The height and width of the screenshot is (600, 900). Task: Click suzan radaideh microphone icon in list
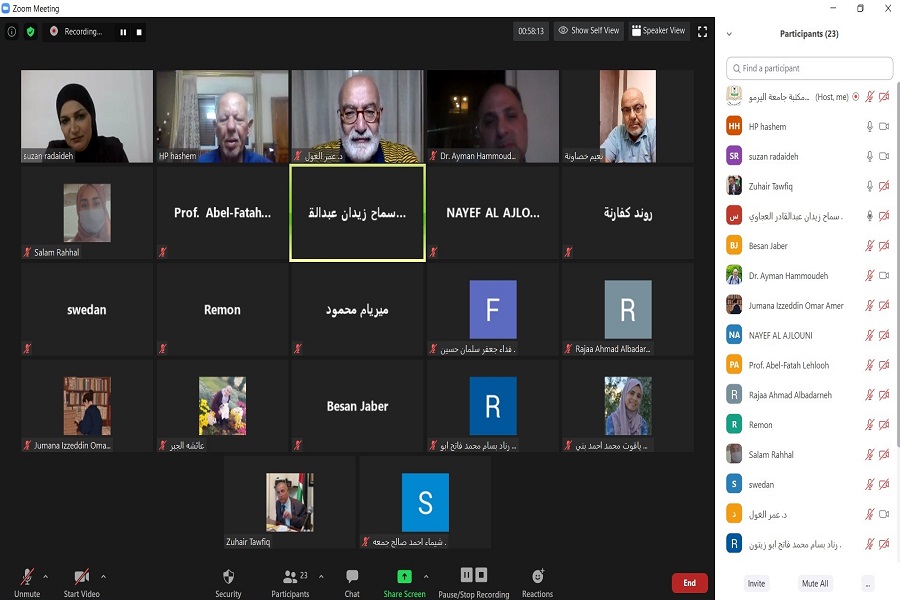(870, 156)
